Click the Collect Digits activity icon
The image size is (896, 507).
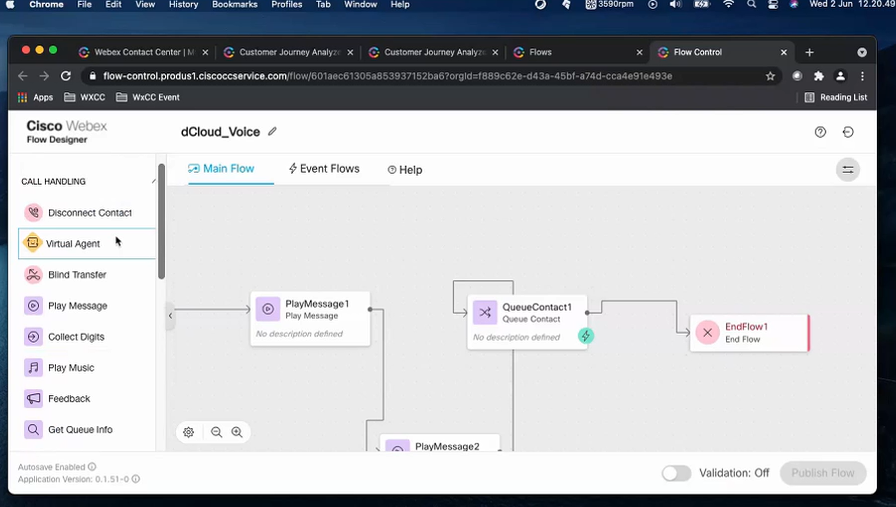click(33, 337)
